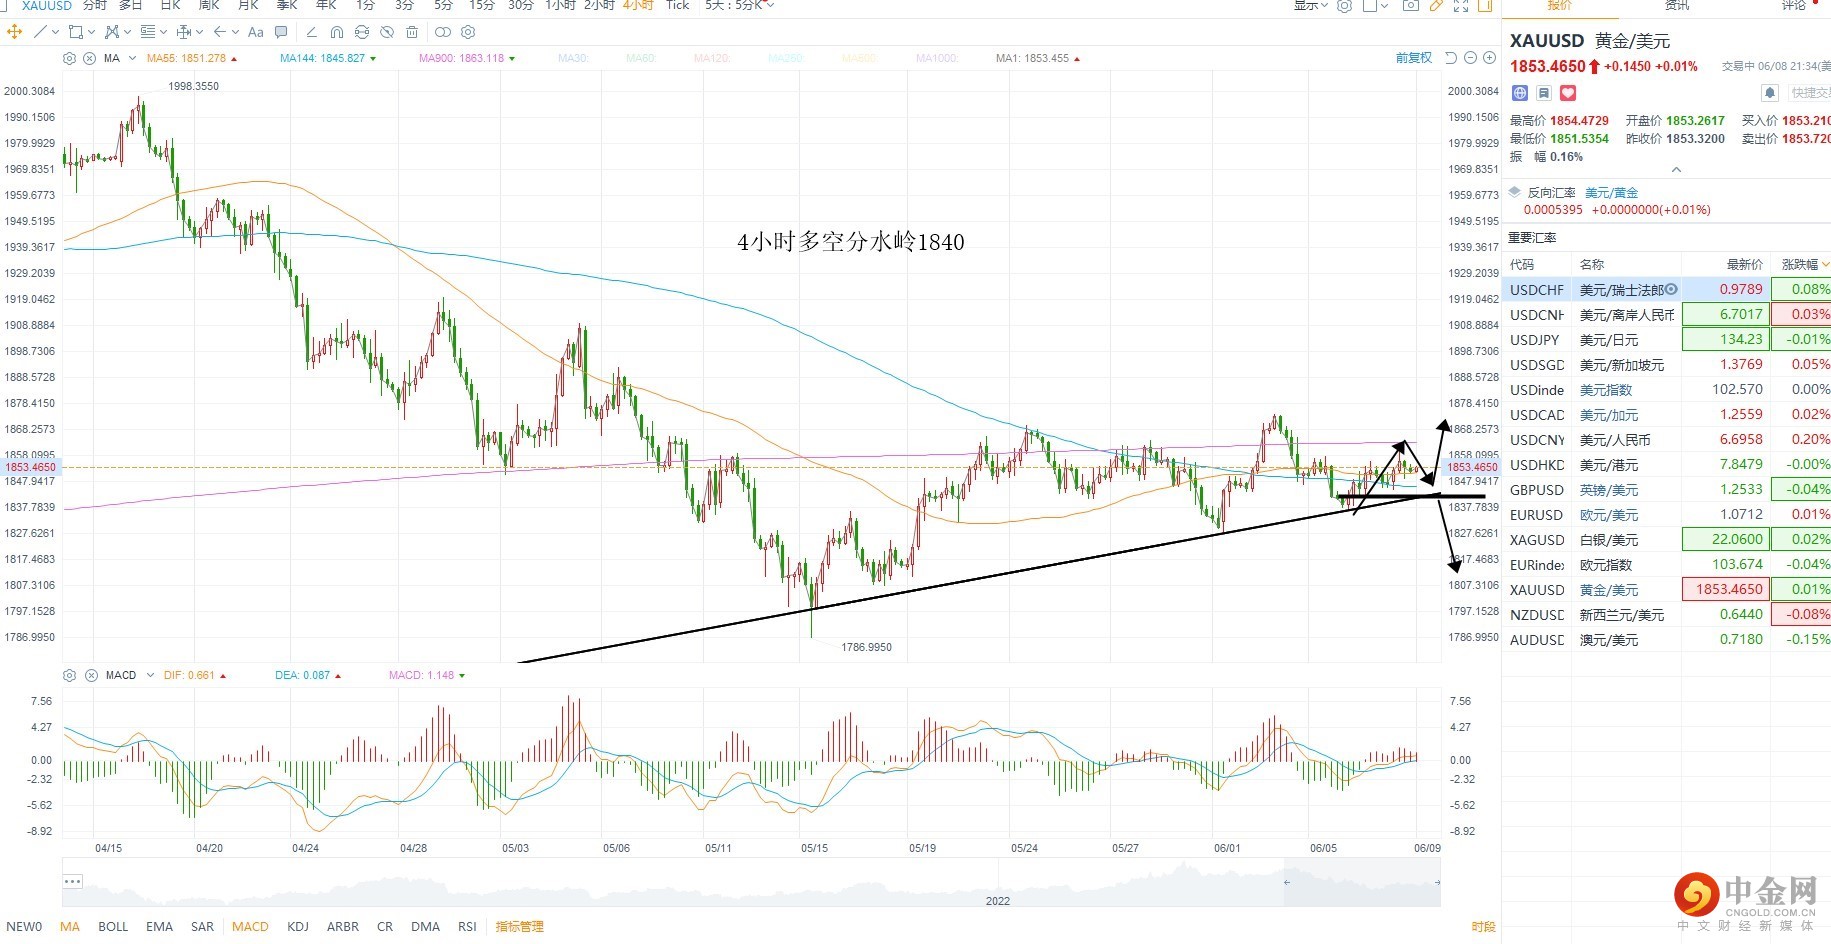
Task: Switch to the 1小时 timeframe
Action: tap(560, 5)
